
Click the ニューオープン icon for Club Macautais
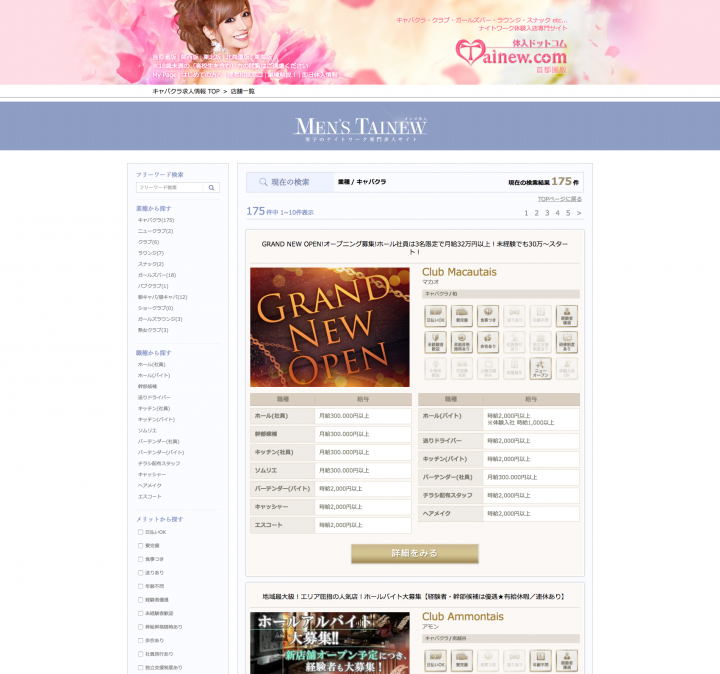pos(541,369)
